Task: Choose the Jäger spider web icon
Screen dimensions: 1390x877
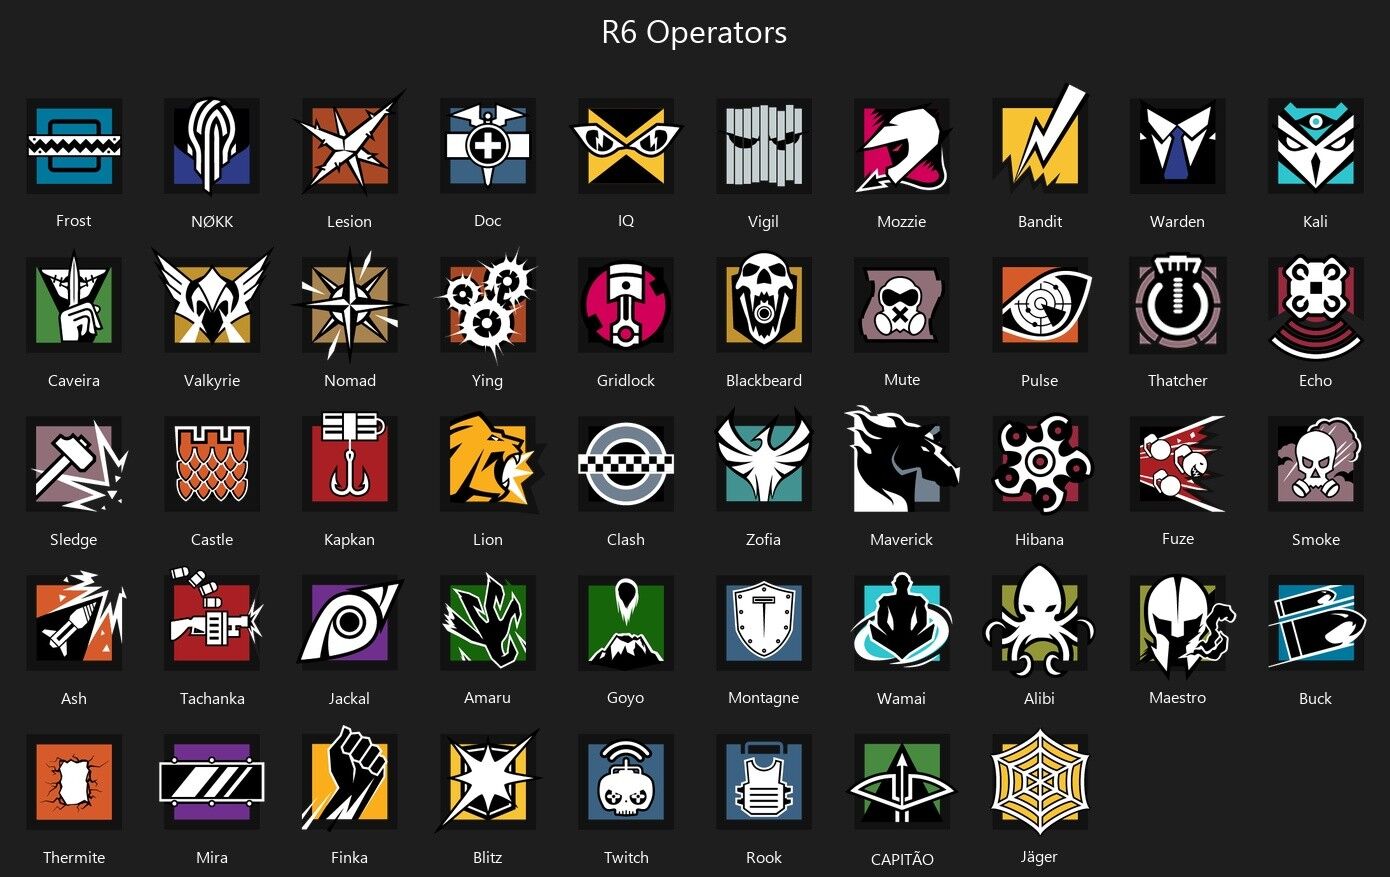Action: point(1040,781)
